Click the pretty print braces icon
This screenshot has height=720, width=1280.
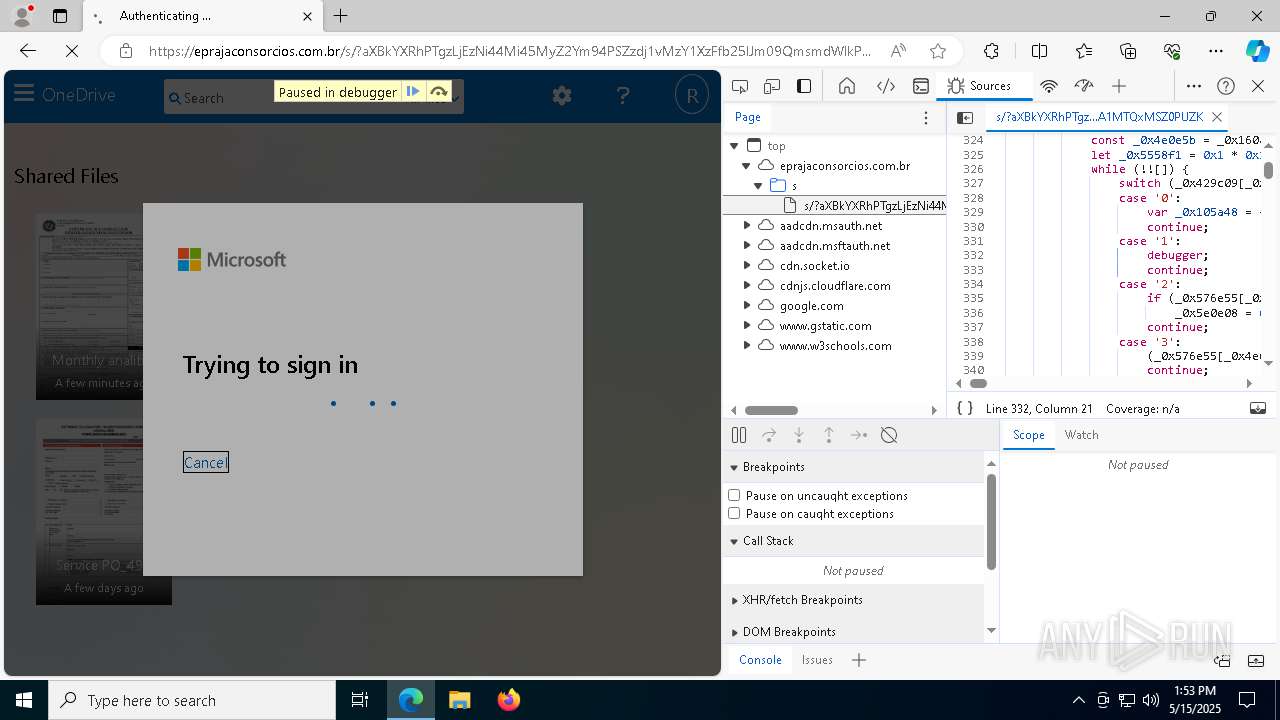click(x=965, y=408)
